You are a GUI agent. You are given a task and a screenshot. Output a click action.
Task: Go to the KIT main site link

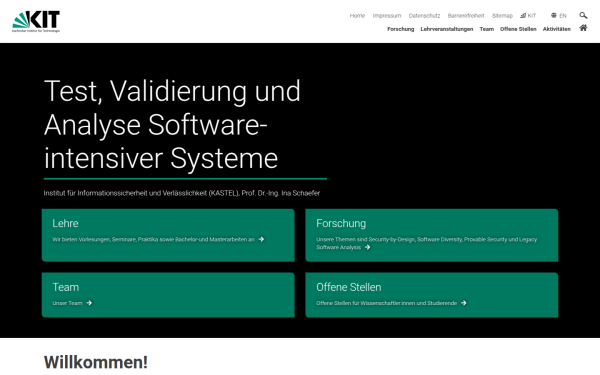pyautogui.click(x=528, y=16)
